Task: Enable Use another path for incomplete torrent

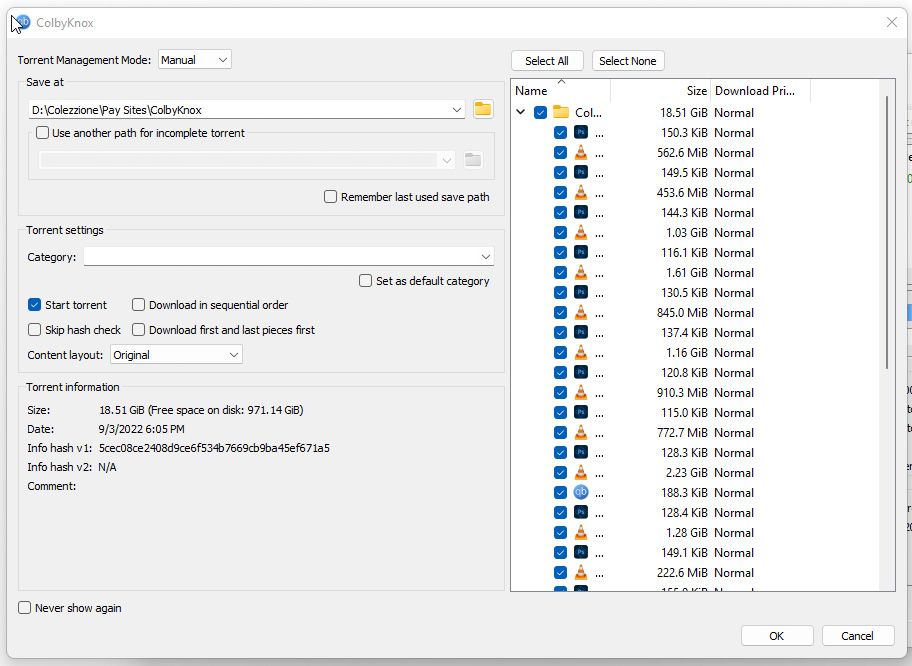Action: [42, 132]
